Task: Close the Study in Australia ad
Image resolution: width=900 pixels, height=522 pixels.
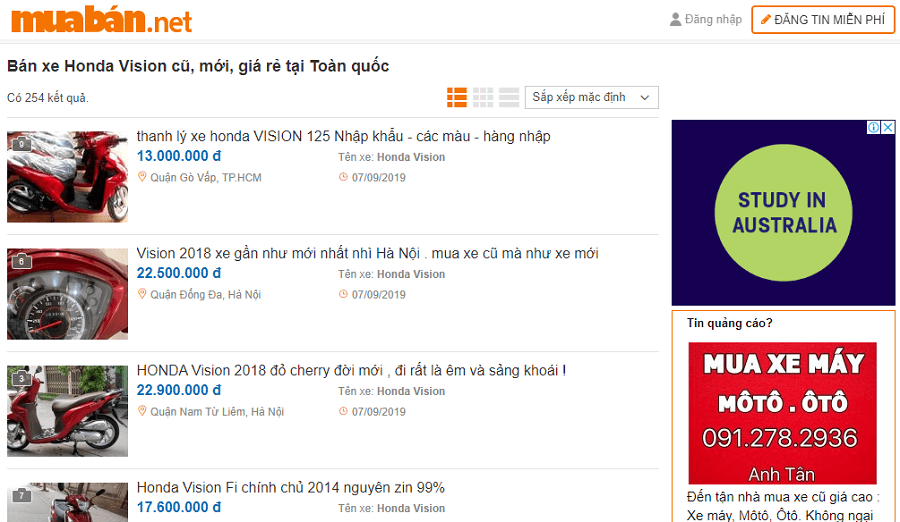Action: 887,127
